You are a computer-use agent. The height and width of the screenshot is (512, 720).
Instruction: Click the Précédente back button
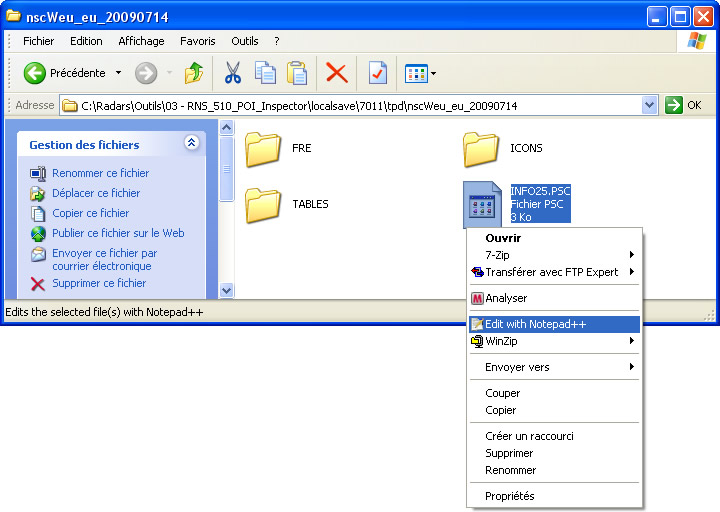click(66, 73)
